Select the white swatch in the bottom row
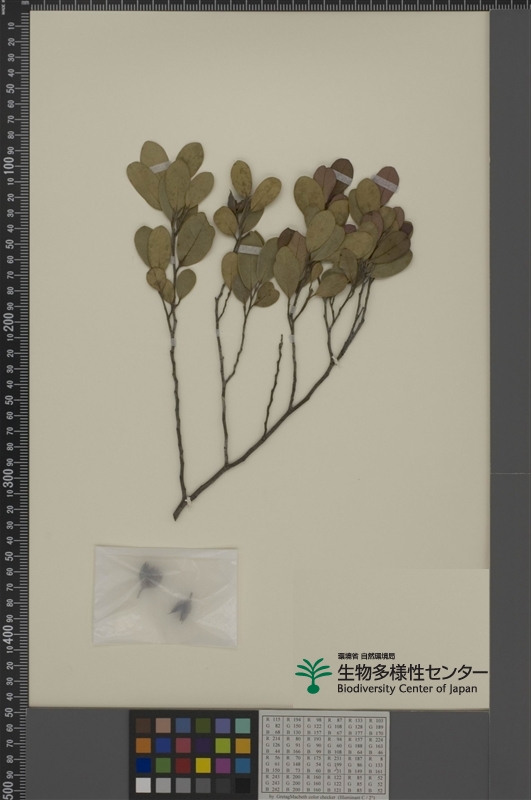The height and width of the screenshot is (800, 531). [143, 785]
